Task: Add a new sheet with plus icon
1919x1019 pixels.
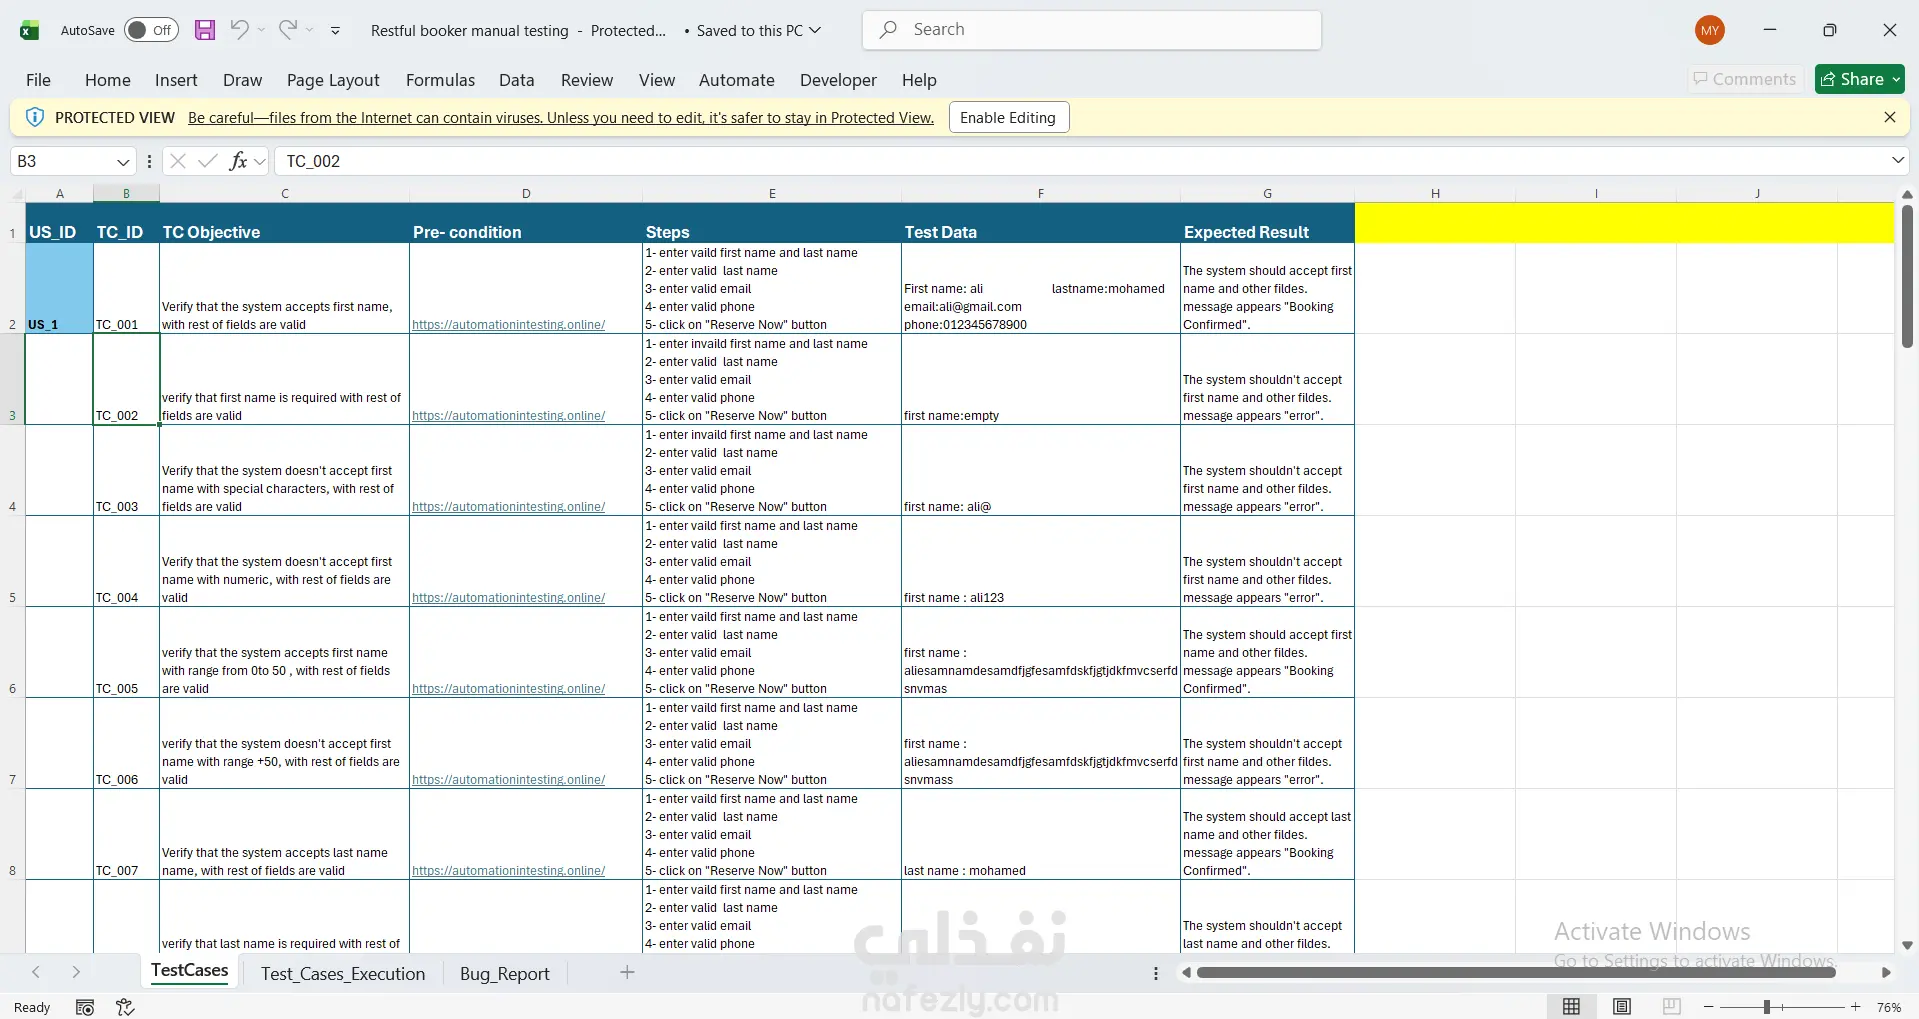Action: [x=627, y=972]
